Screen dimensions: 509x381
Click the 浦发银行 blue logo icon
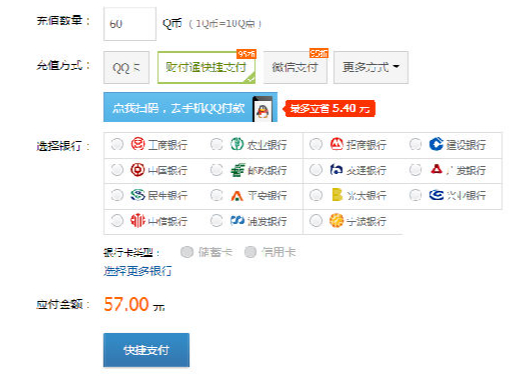[237, 221]
